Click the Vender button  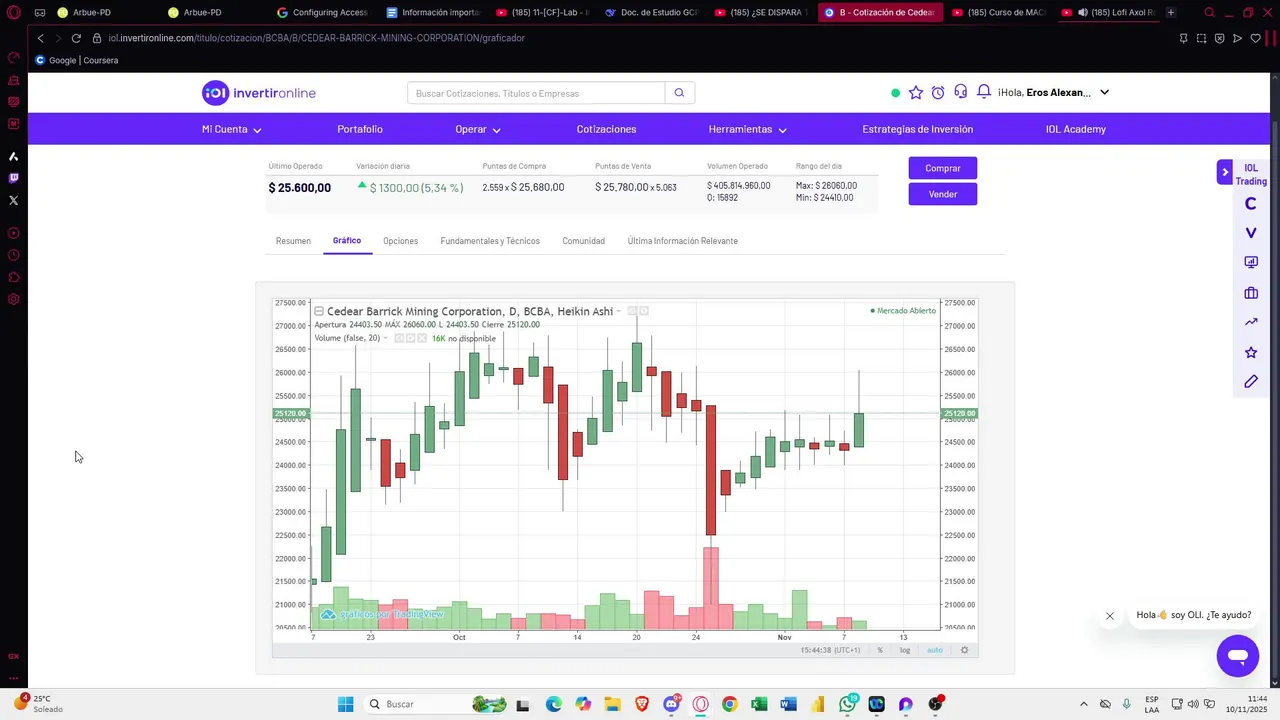coord(943,194)
